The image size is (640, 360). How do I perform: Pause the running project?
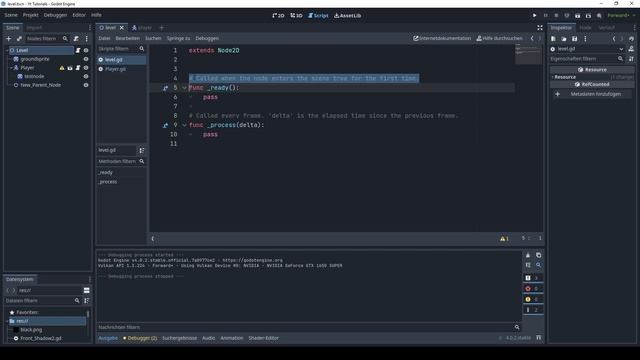[545, 16]
